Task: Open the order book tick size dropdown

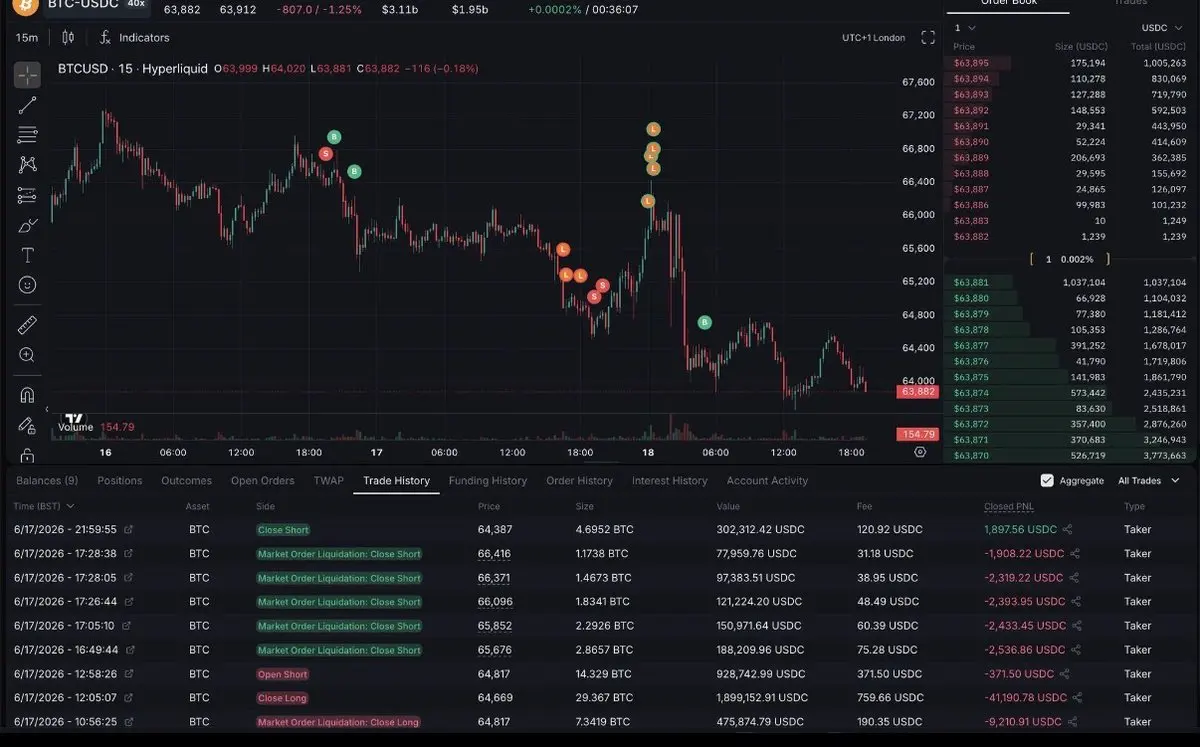Action: coord(964,28)
